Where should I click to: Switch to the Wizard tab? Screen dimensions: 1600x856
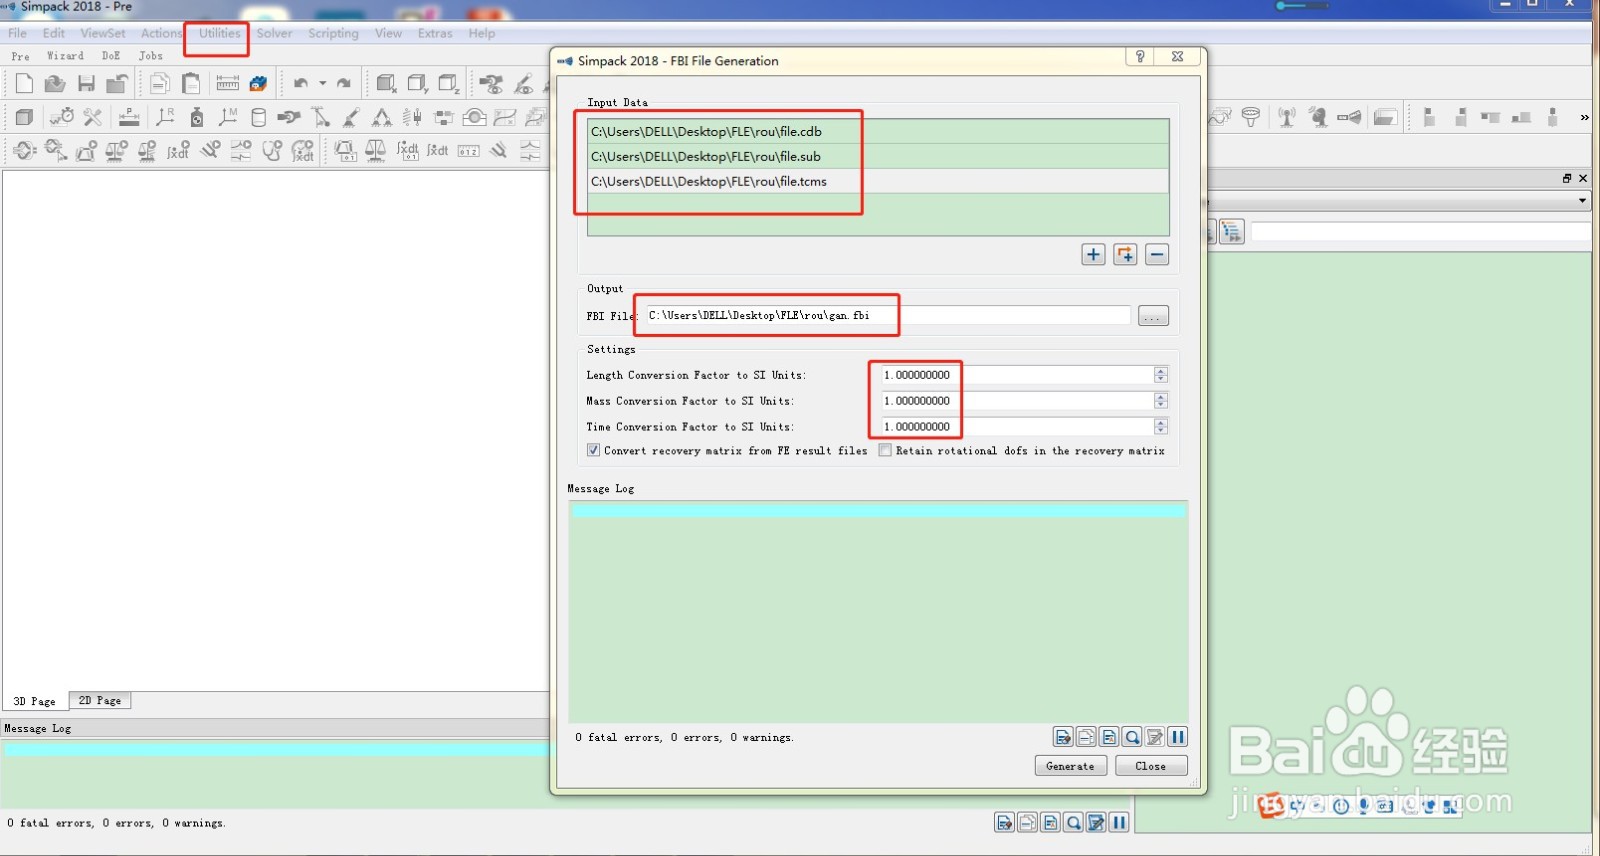65,56
